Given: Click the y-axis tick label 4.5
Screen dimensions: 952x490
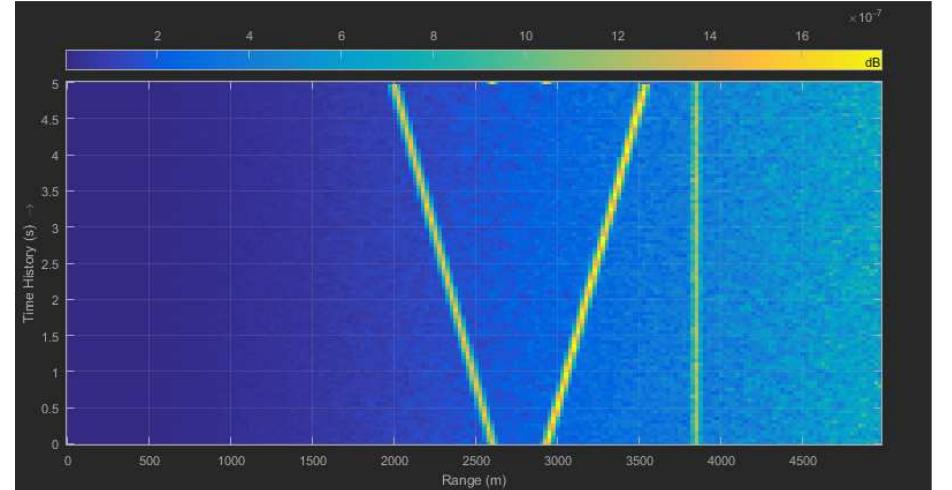Looking at the screenshot, I should (x=50, y=120).
